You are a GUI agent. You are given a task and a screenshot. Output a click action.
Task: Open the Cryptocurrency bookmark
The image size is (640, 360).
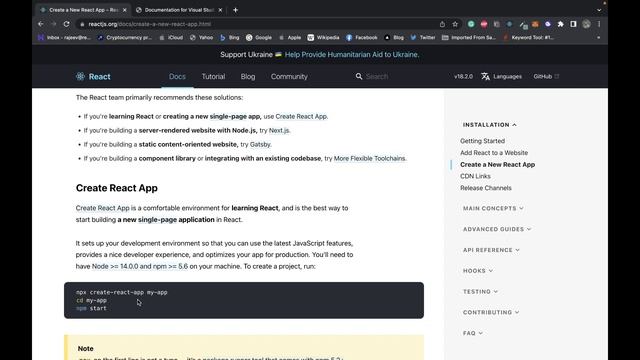pyautogui.click(x=124, y=38)
